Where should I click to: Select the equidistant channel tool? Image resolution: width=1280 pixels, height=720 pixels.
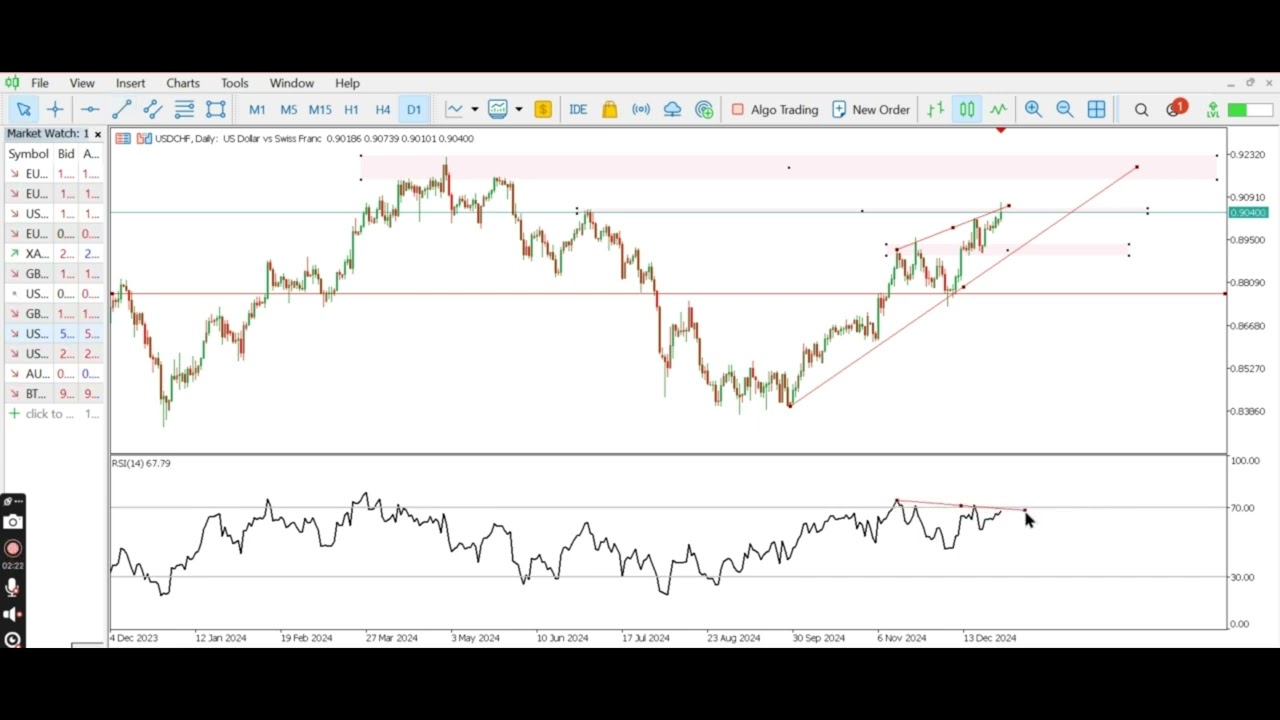153,110
